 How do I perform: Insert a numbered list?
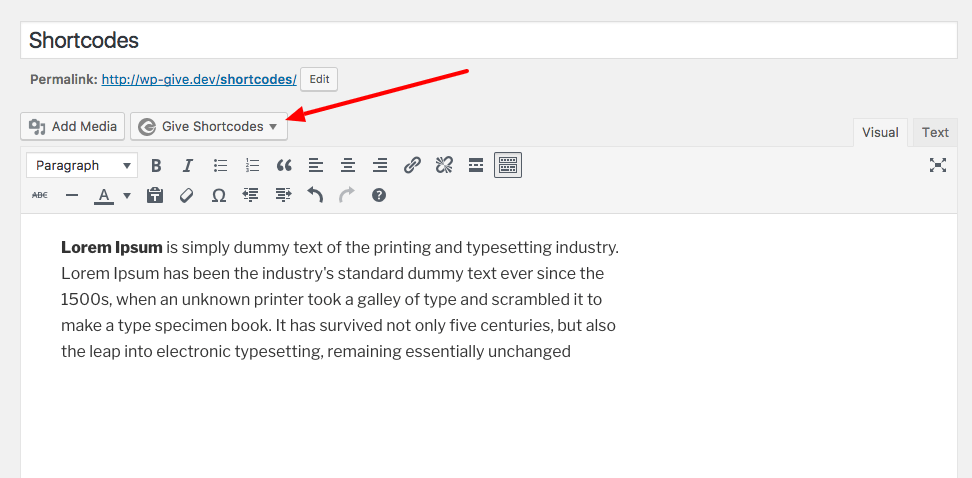click(x=252, y=166)
